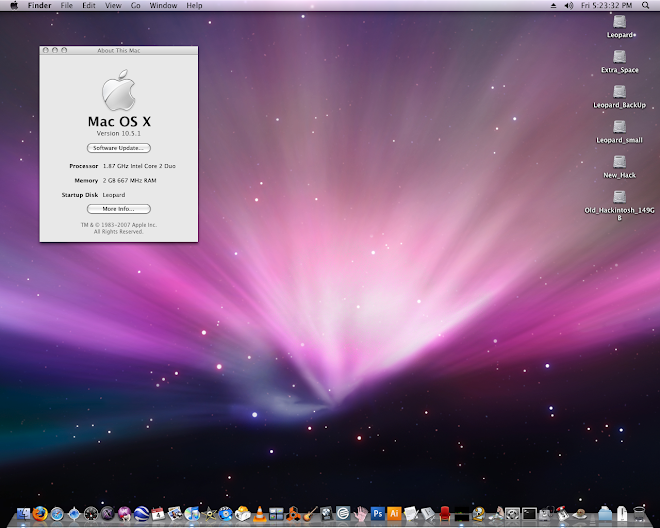Open the gray grid squares icon in Dock
The height and width of the screenshot is (528, 660).
[x=277, y=514]
